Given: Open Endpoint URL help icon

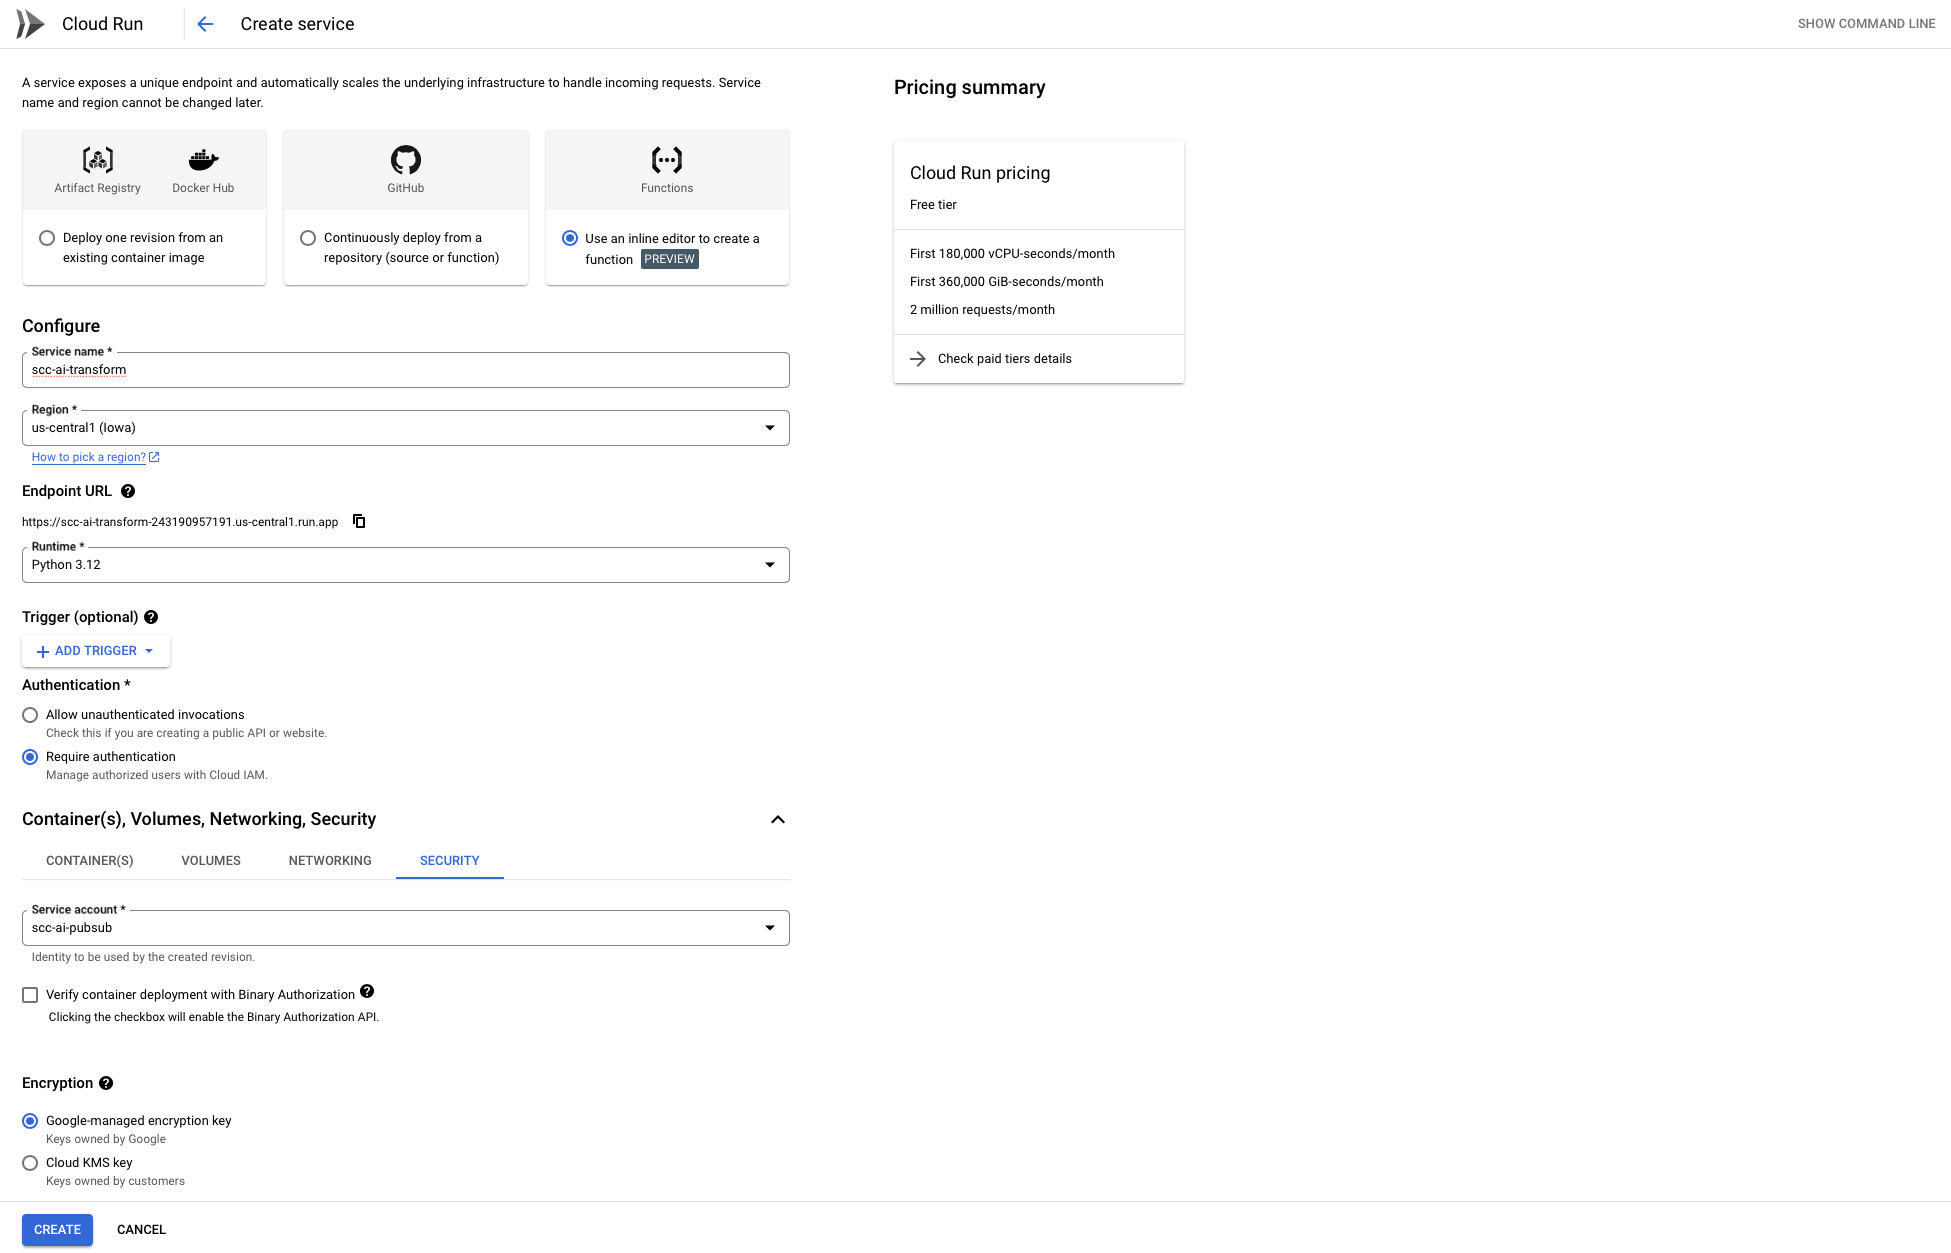Looking at the screenshot, I should point(128,491).
